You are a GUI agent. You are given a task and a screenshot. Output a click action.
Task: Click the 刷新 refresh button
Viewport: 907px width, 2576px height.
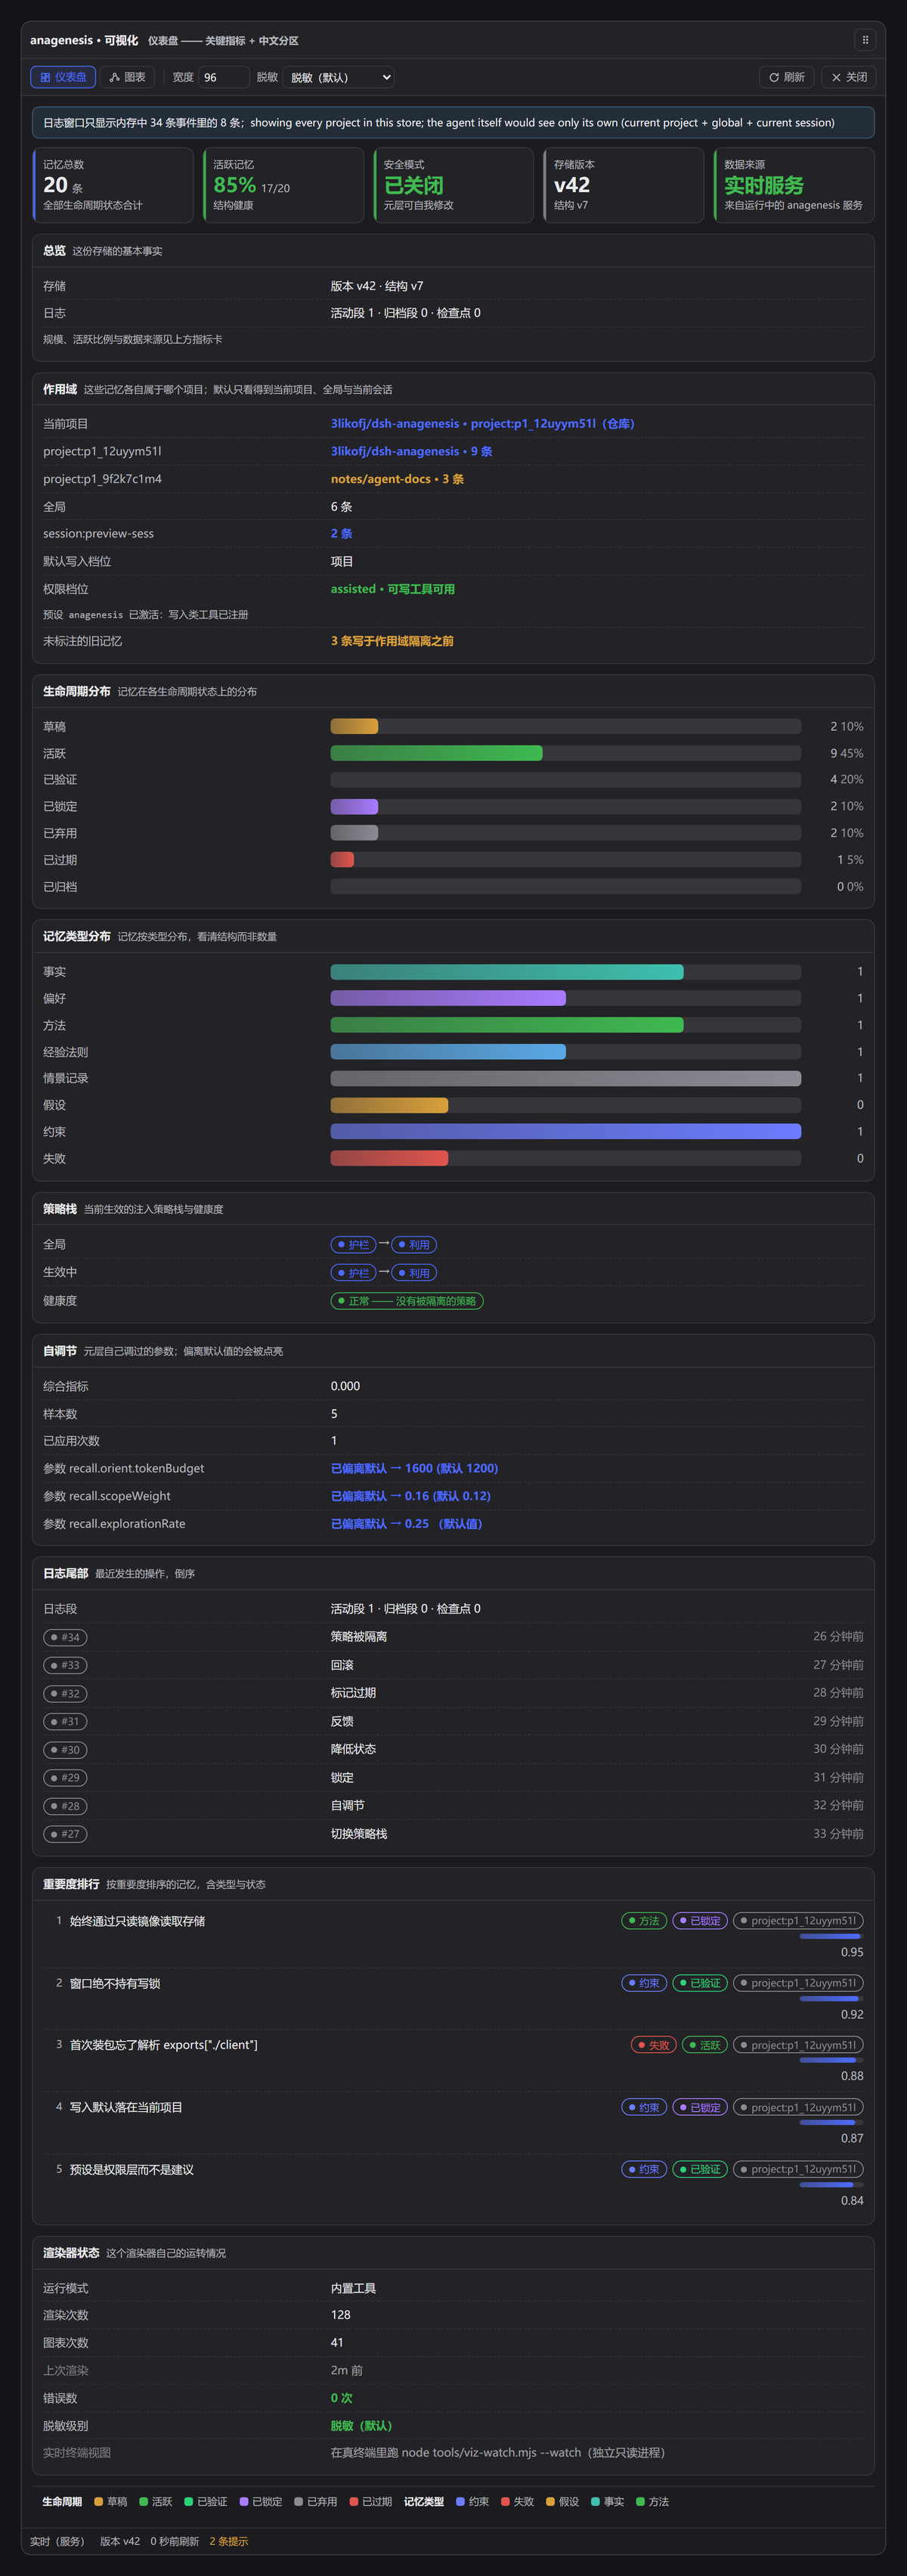[x=787, y=77]
